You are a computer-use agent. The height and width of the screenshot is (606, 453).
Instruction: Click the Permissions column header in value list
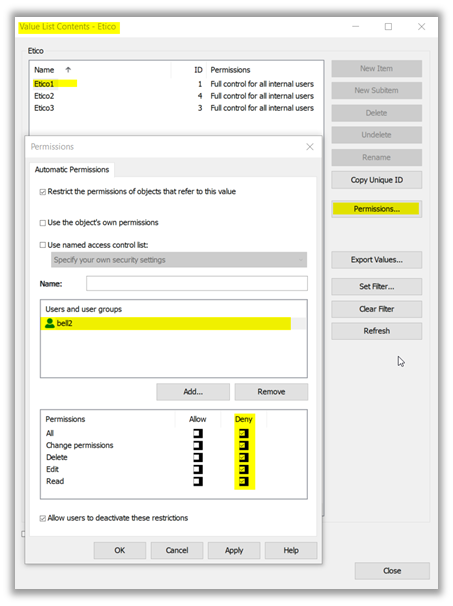(265, 70)
